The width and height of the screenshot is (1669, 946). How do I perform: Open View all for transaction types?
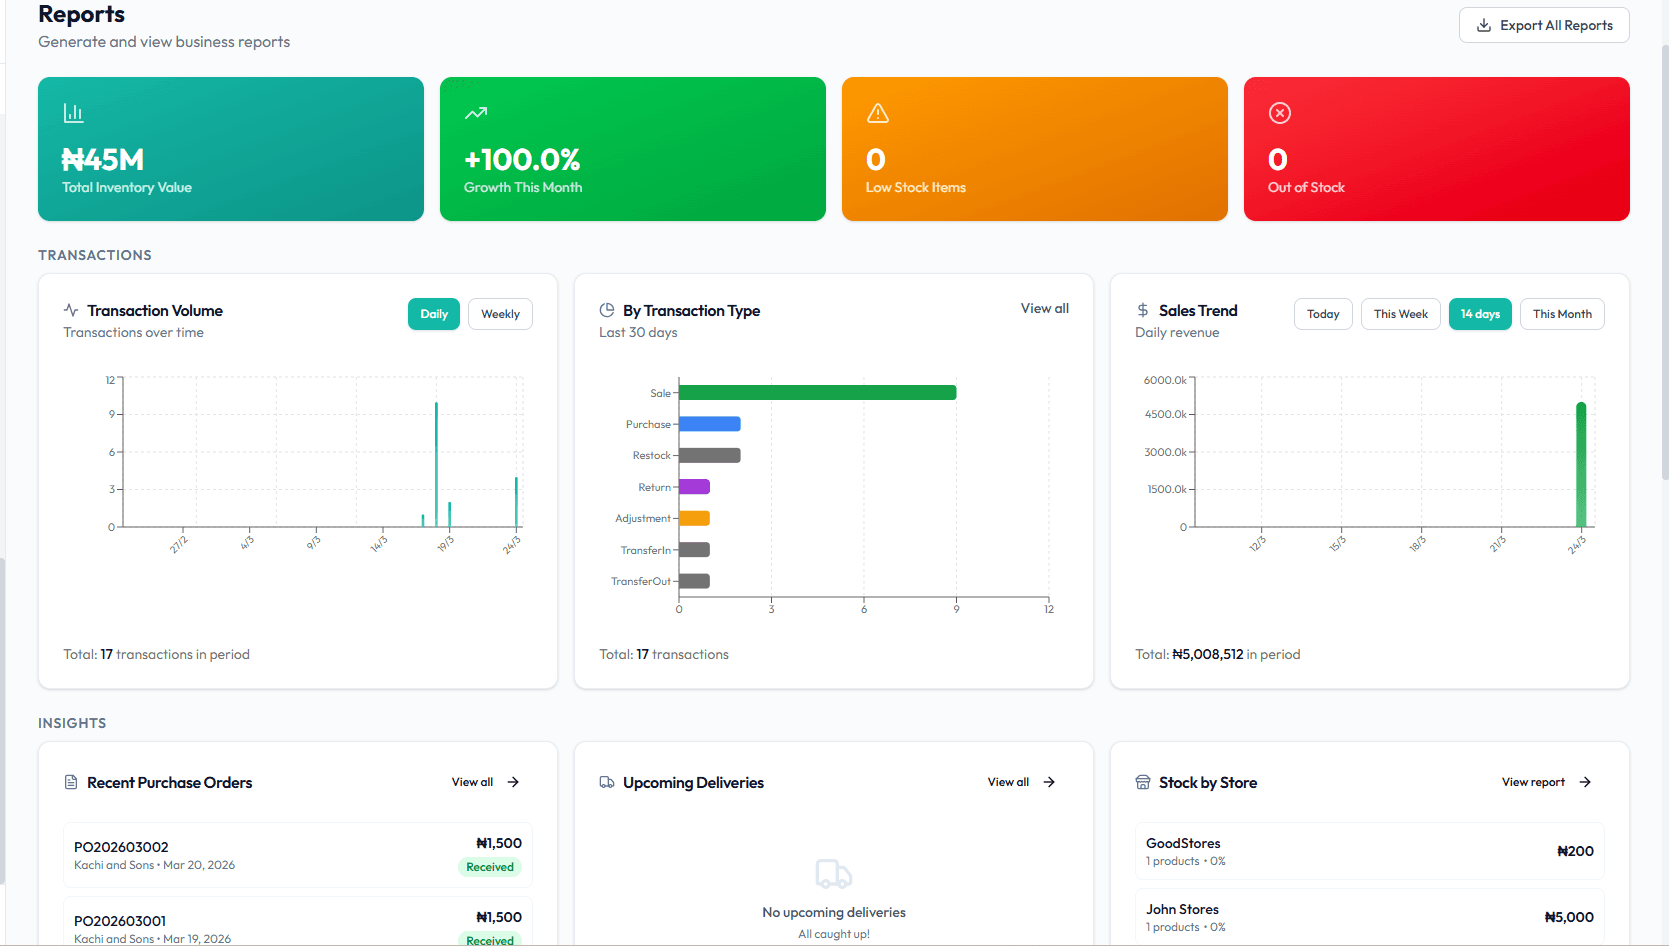click(1044, 308)
